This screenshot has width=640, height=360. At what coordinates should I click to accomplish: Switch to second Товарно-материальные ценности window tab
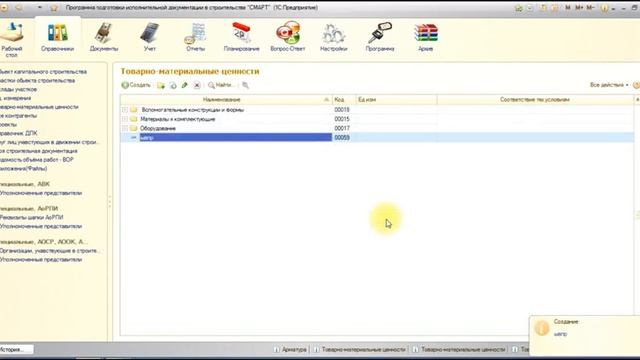tap(459, 350)
